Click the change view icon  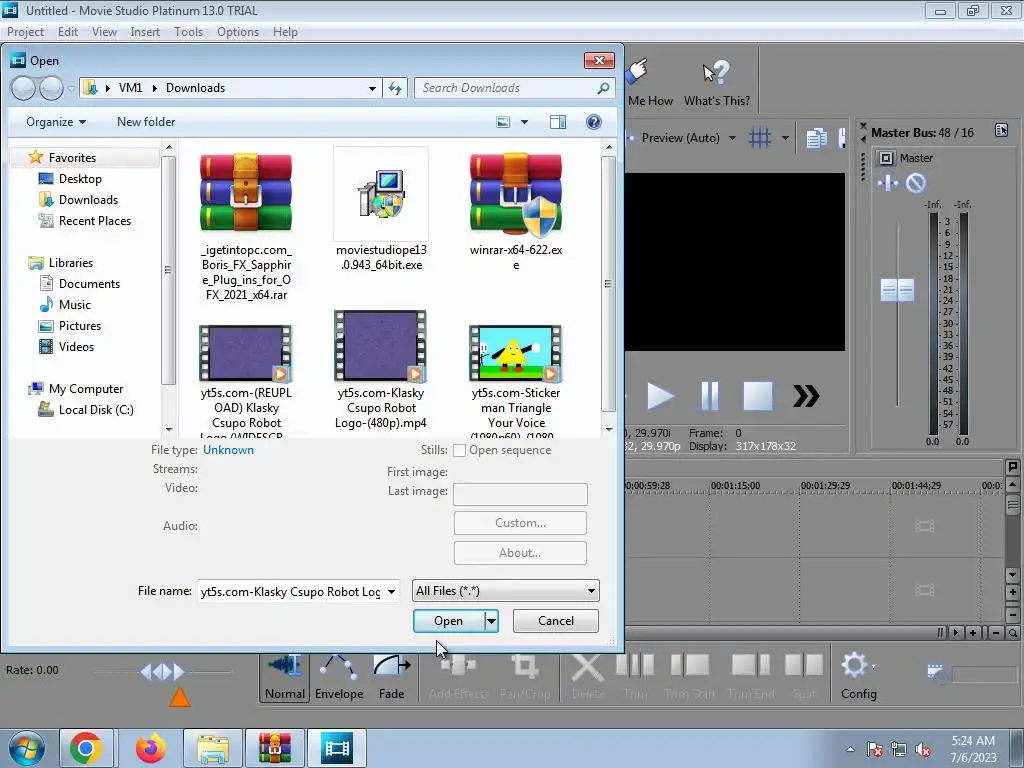point(503,122)
